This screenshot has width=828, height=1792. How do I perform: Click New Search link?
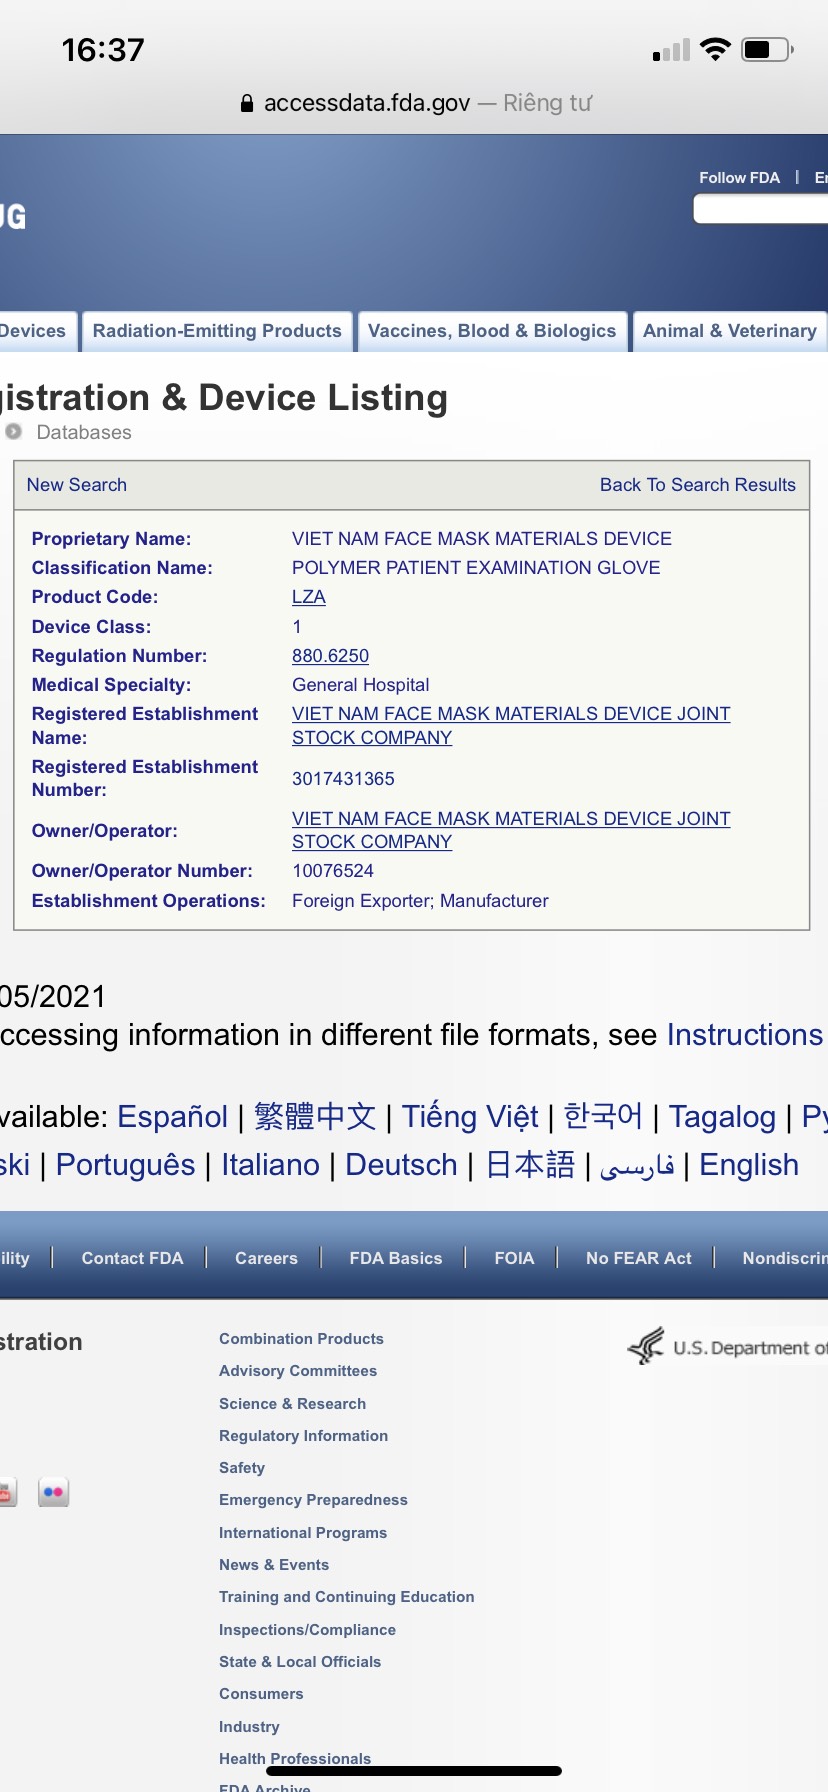[x=77, y=485]
